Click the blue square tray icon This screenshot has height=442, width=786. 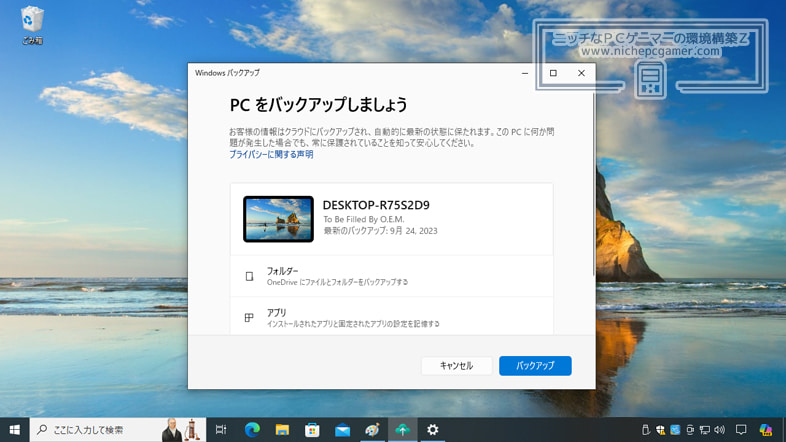pos(675,429)
